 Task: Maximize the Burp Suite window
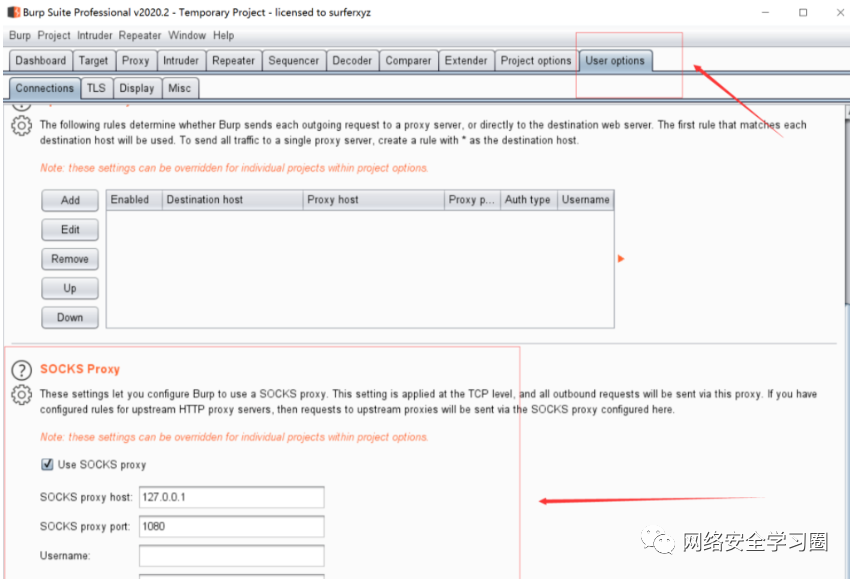[x=803, y=13]
